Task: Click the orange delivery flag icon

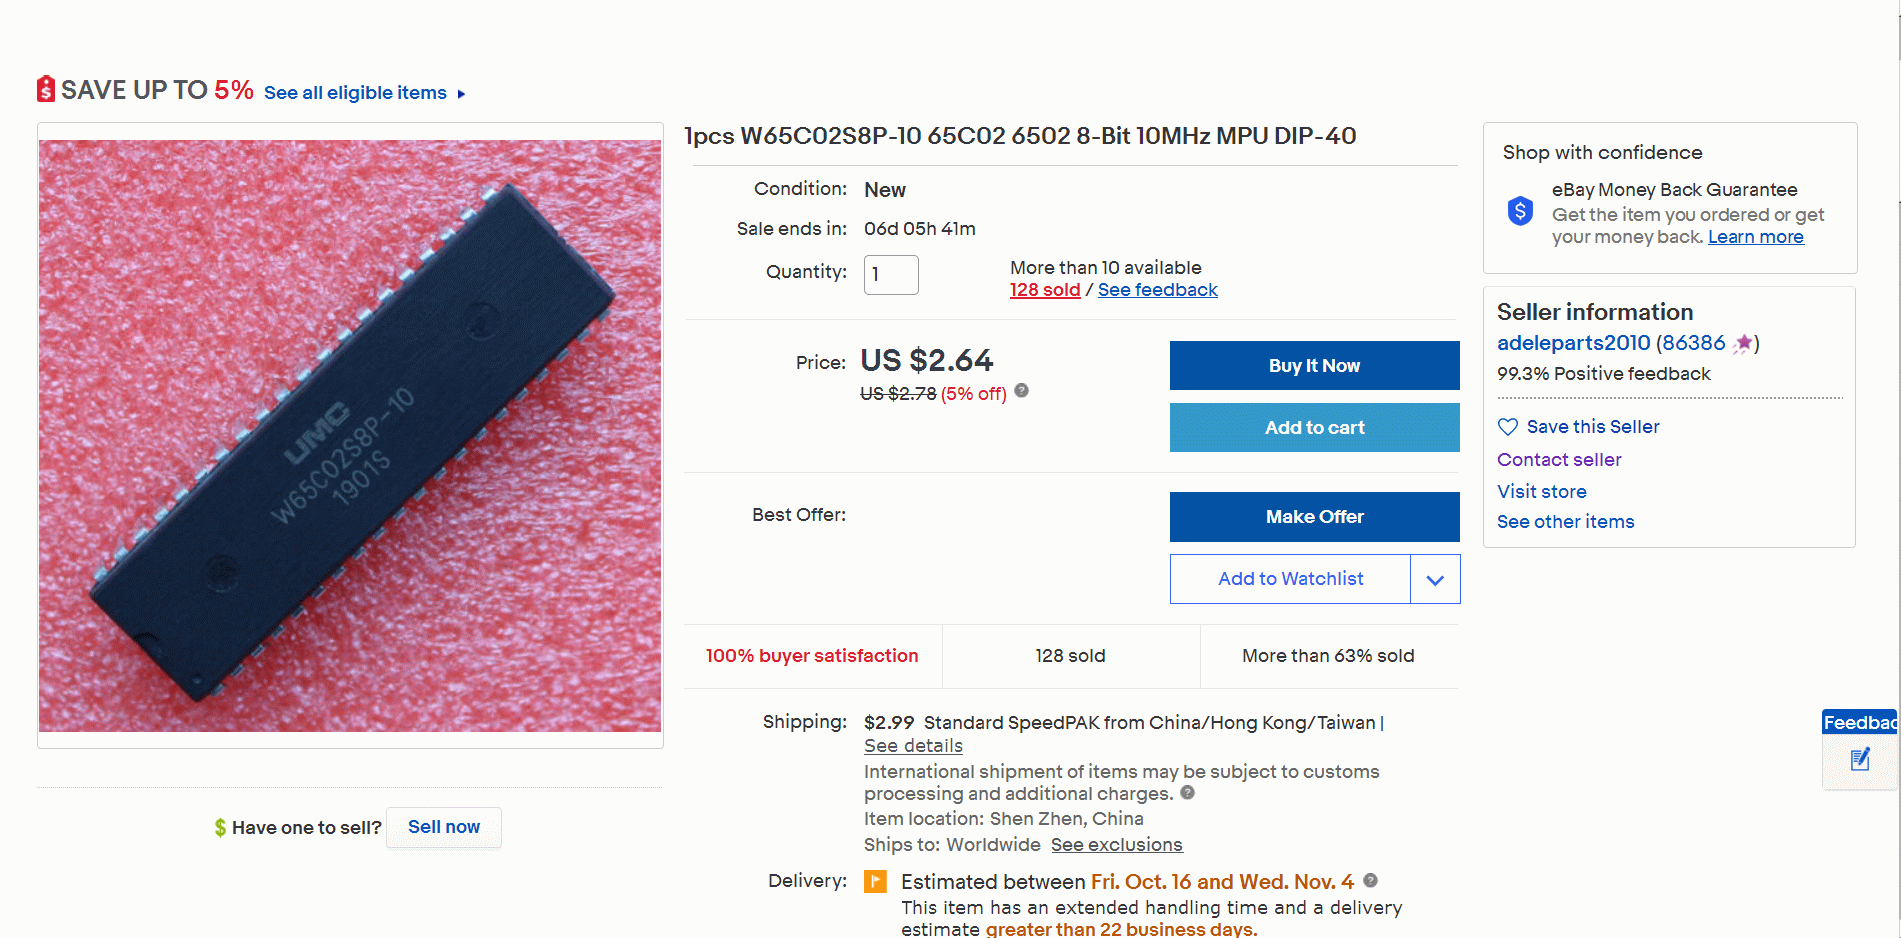Action: click(x=875, y=881)
